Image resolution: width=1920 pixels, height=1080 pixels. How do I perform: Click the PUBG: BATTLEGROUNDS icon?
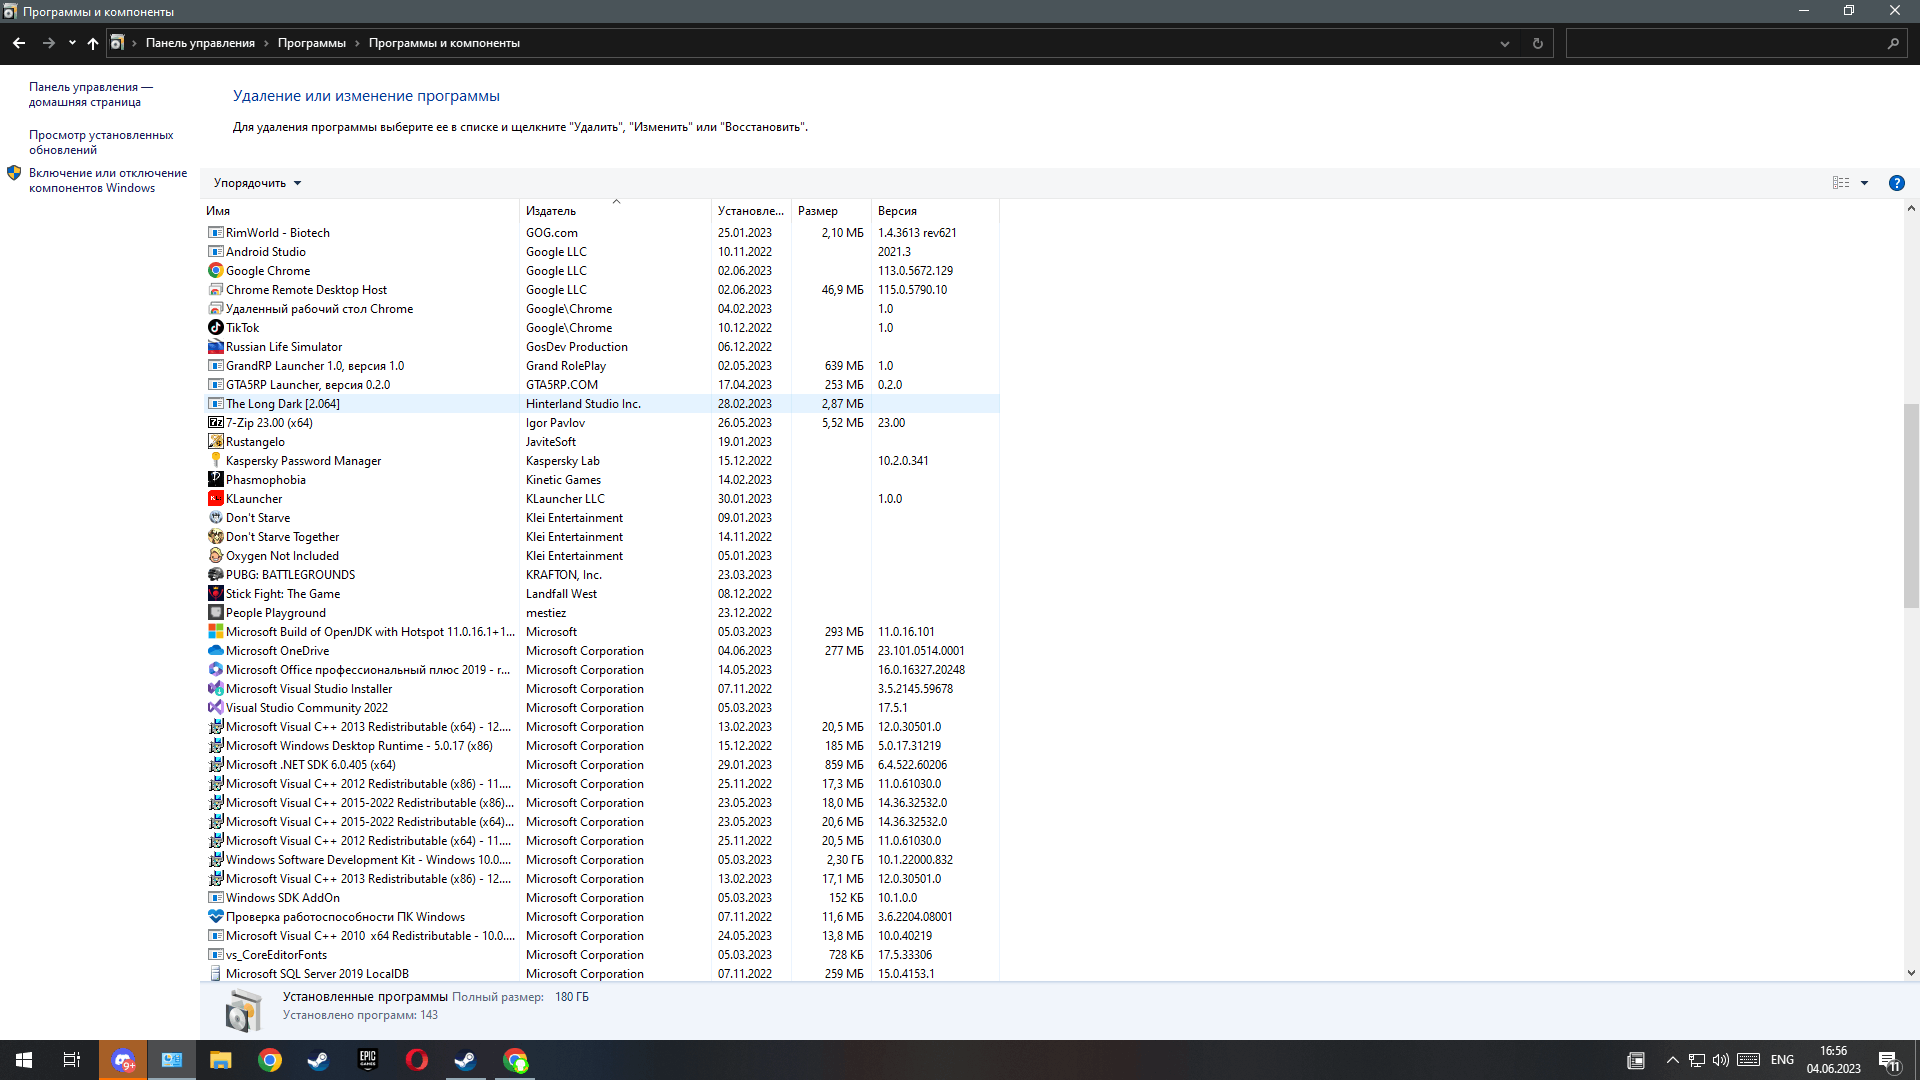point(215,574)
